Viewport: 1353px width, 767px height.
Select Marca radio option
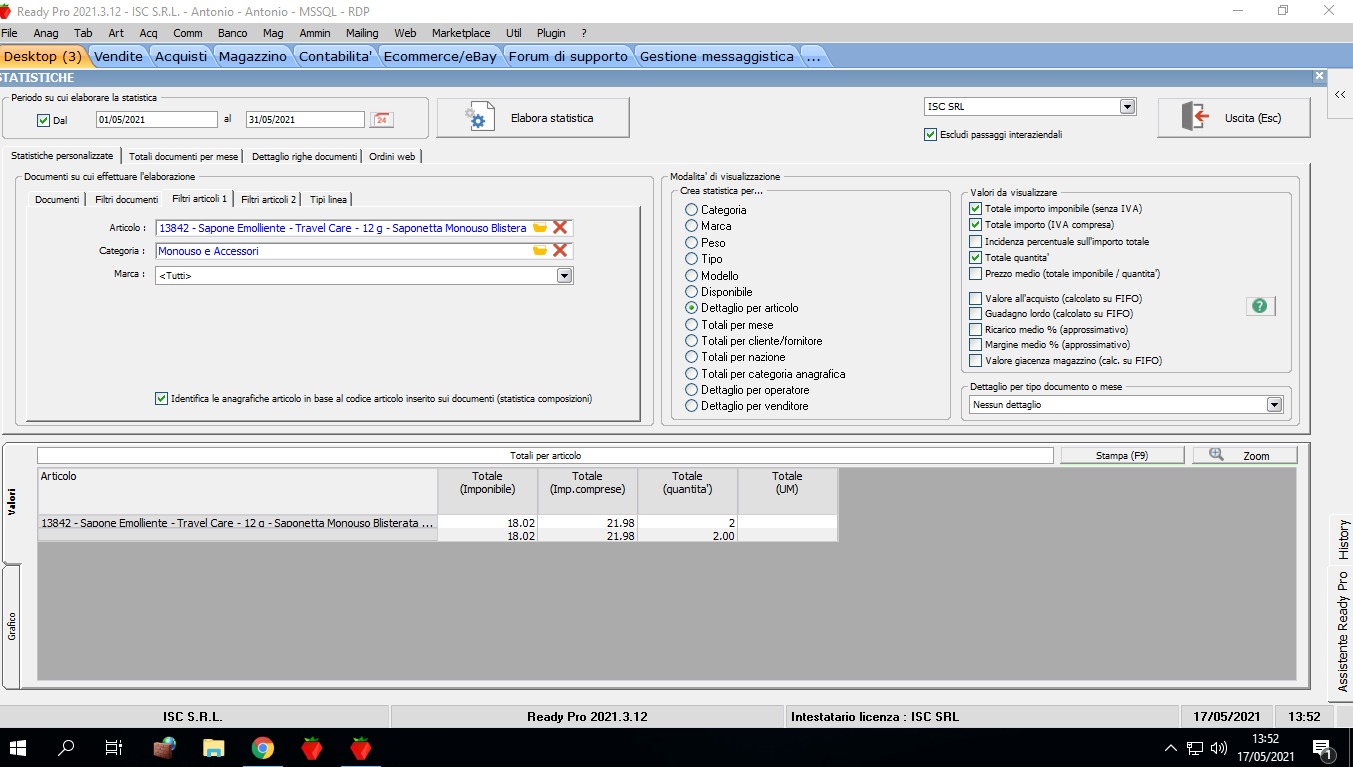point(691,226)
